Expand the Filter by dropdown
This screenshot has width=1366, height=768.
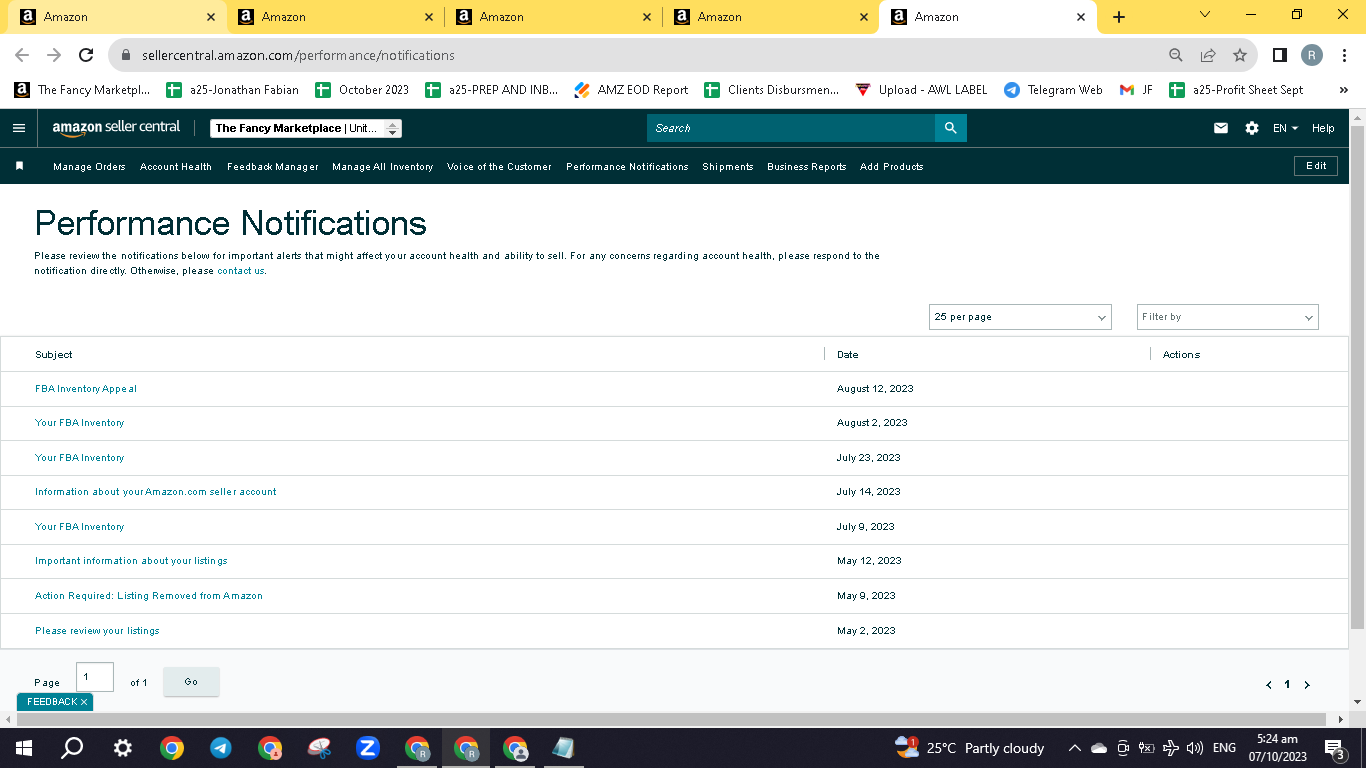click(1228, 317)
